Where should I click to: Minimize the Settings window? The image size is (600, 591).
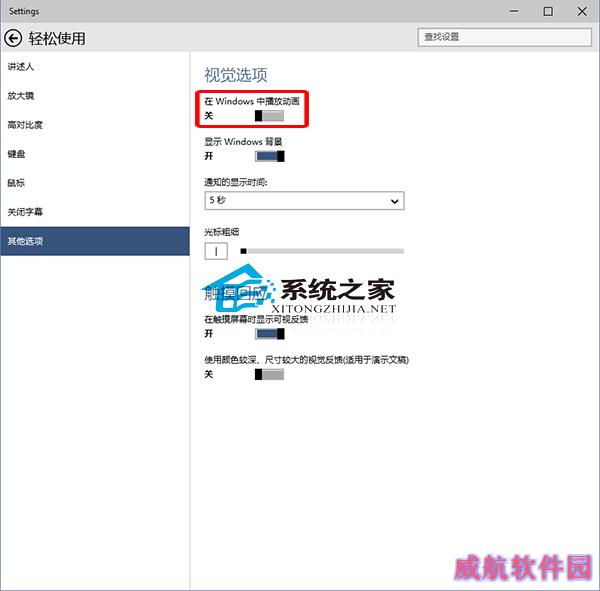(x=514, y=11)
